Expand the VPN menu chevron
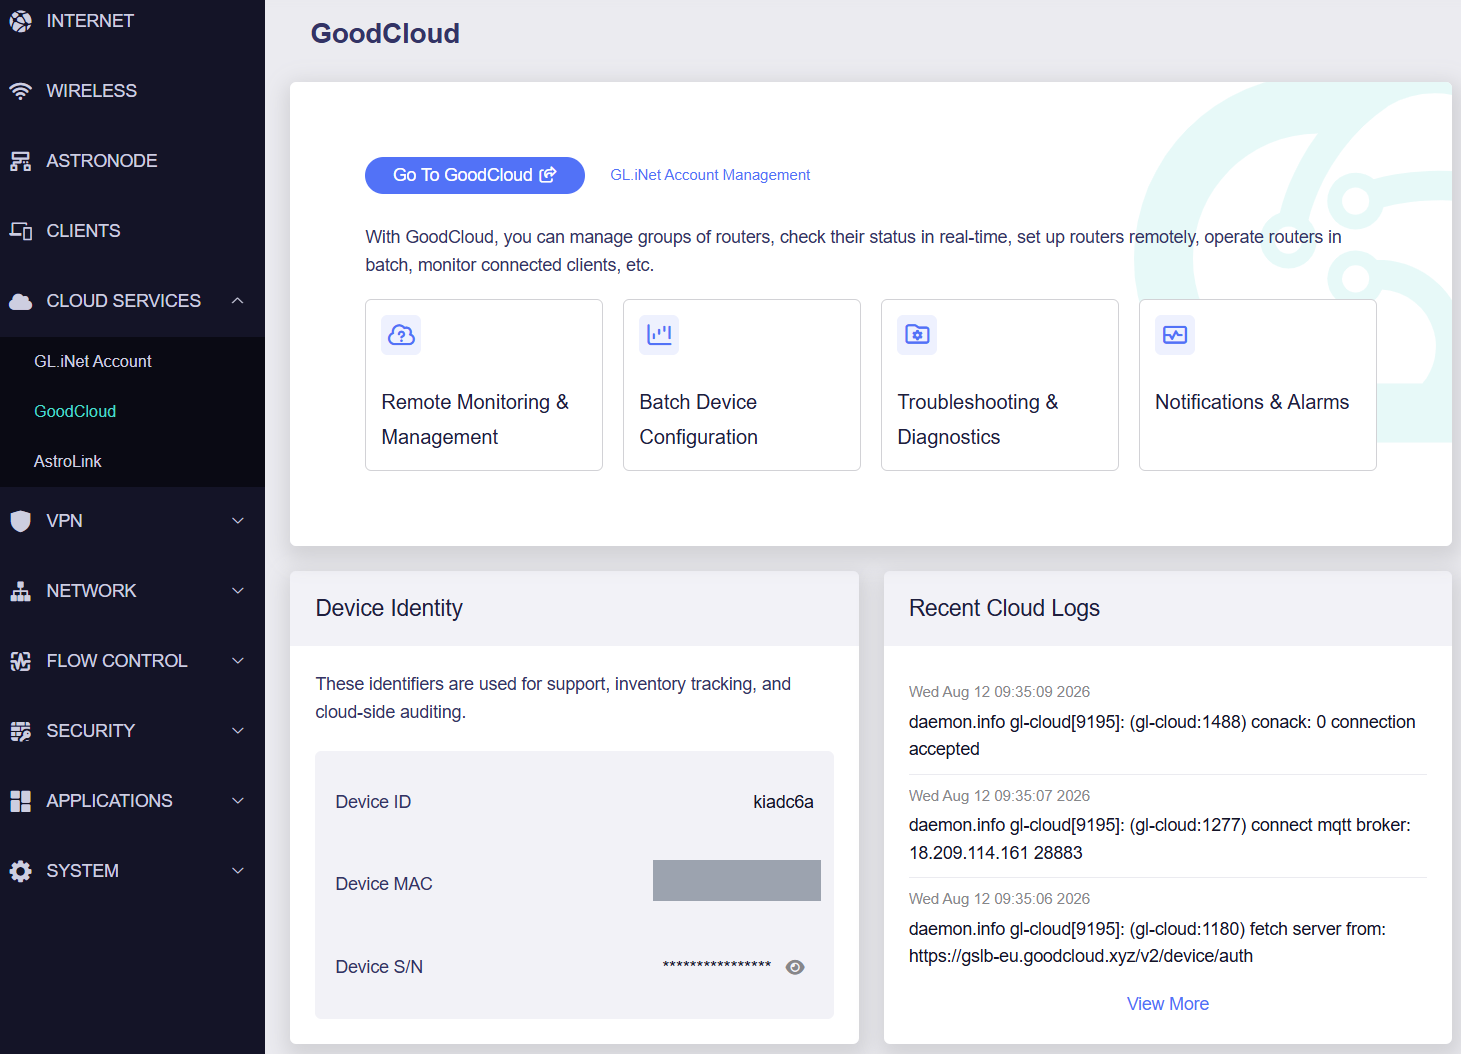The image size is (1461, 1054). [238, 521]
